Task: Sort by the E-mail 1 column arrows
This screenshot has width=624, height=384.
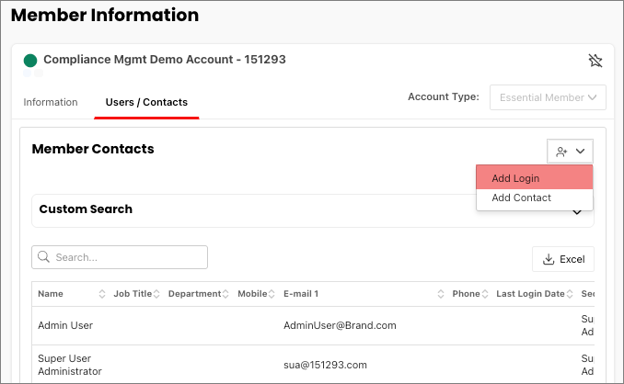Action: pyautogui.click(x=441, y=294)
